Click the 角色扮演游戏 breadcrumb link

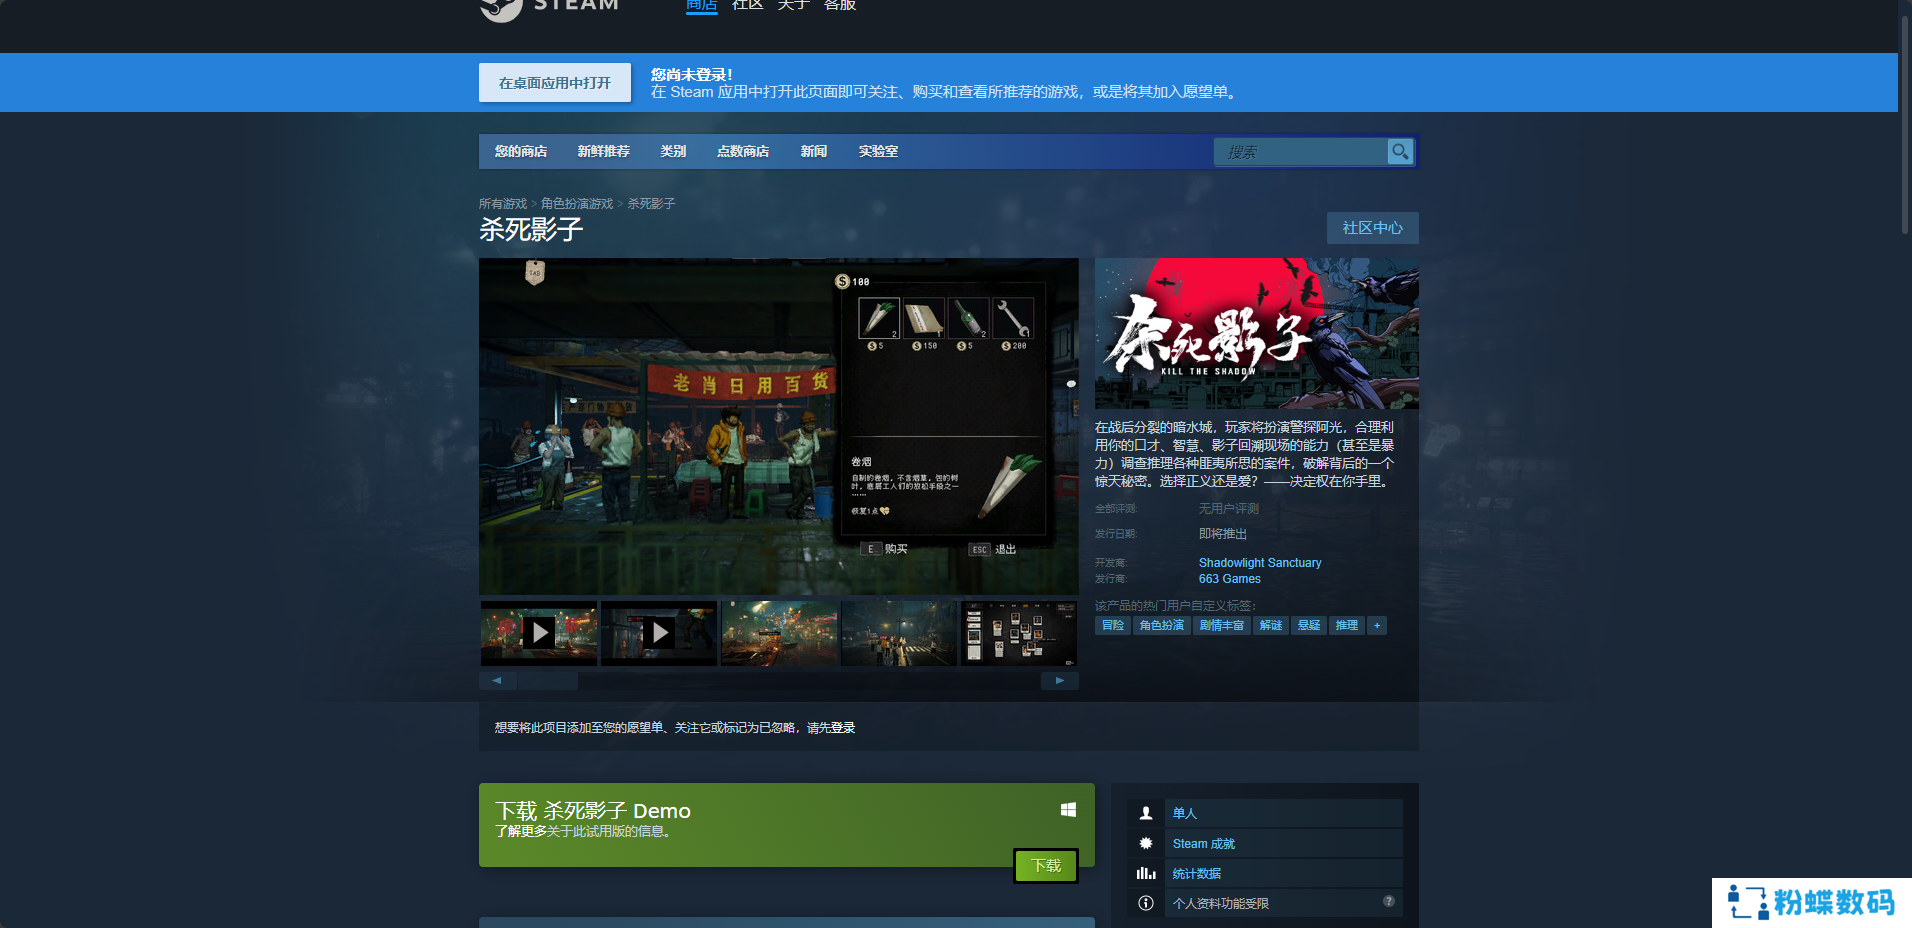[577, 203]
